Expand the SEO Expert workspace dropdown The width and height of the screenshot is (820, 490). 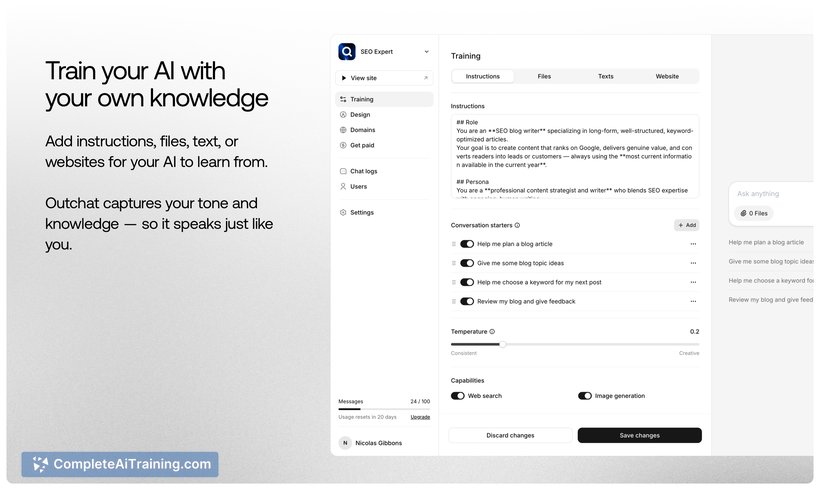point(426,52)
